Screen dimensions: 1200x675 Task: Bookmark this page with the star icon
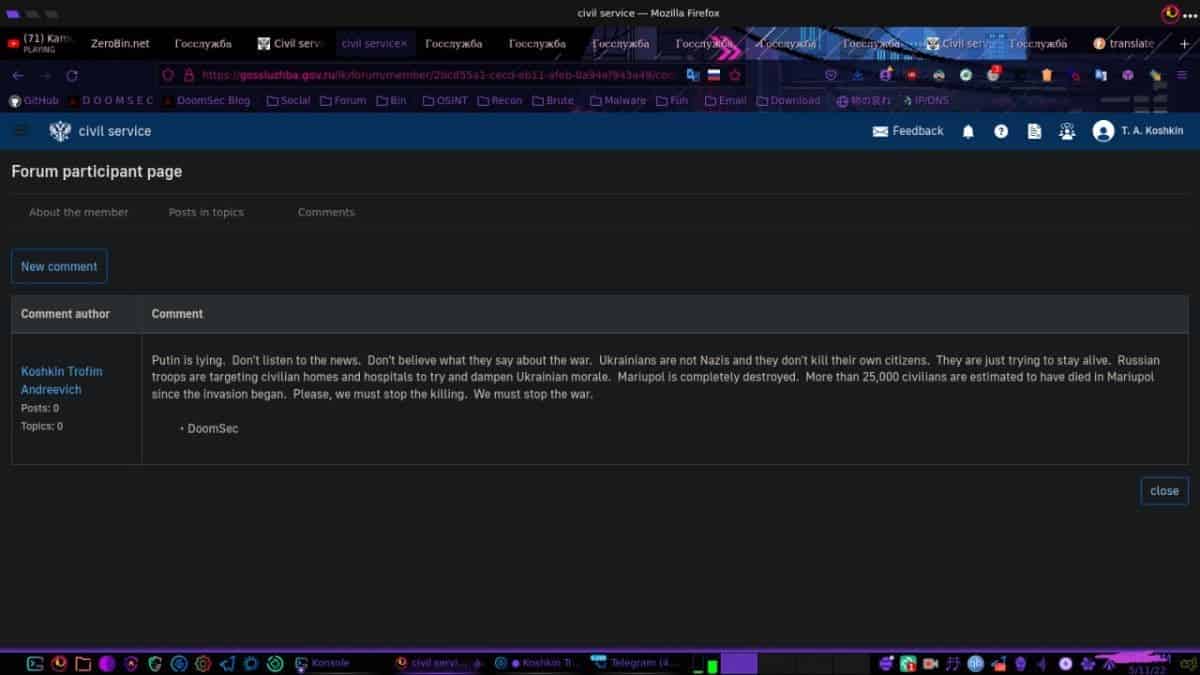pyautogui.click(x=736, y=75)
